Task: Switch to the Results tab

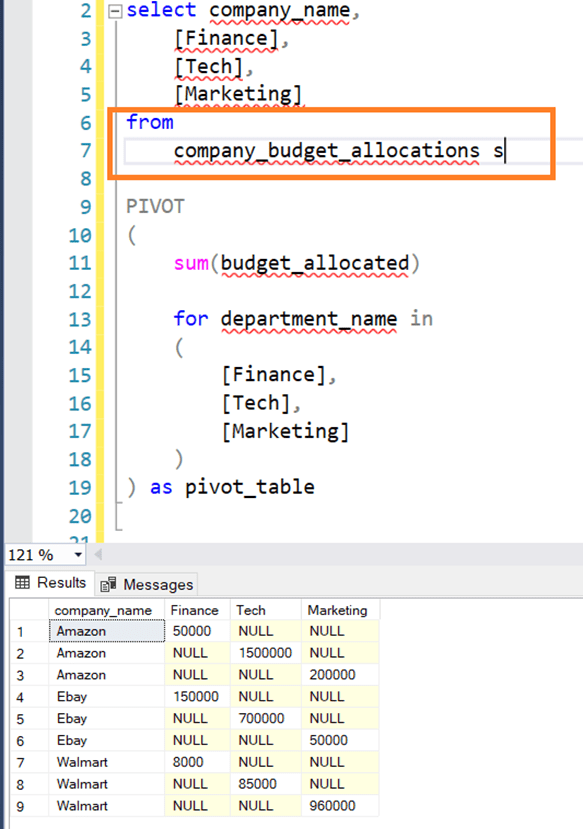Action: [51, 583]
